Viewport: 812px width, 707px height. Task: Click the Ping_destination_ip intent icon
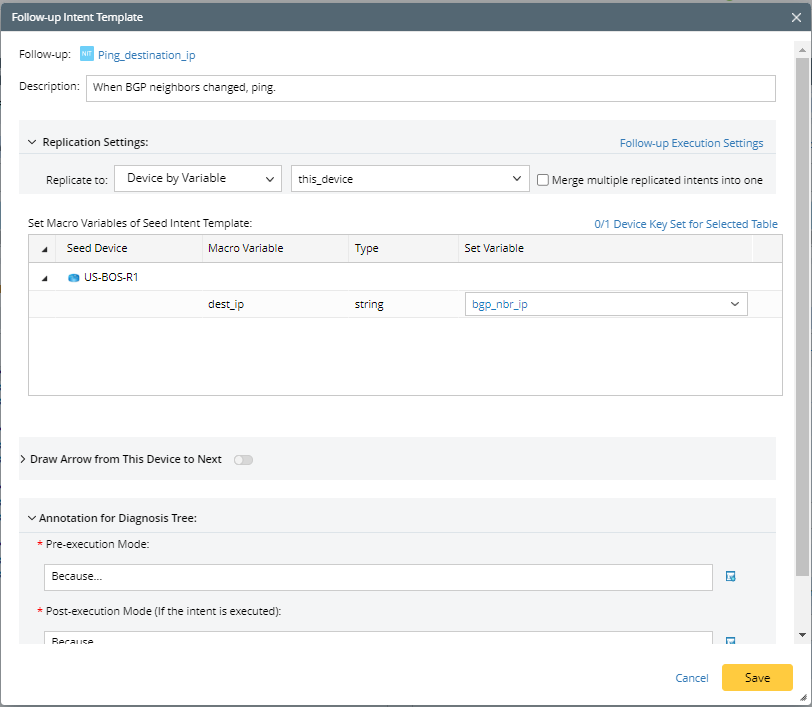tap(87, 55)
